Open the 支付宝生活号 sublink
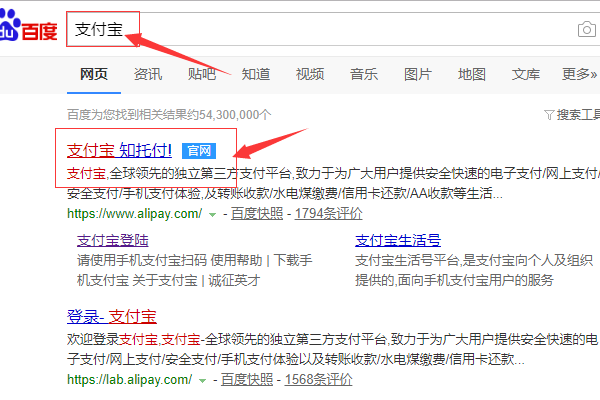Screen dimensions: 600x400 click(398, 240)
